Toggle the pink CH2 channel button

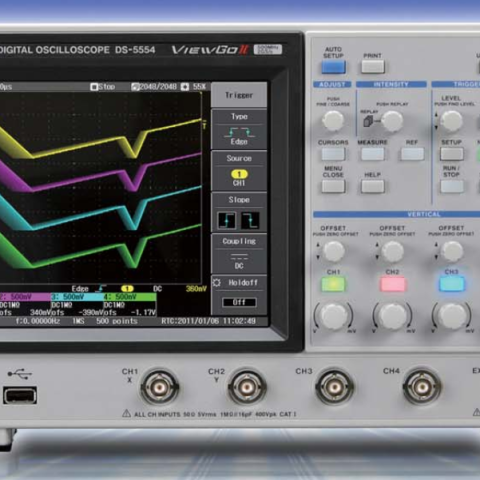(x=393, y=284)
